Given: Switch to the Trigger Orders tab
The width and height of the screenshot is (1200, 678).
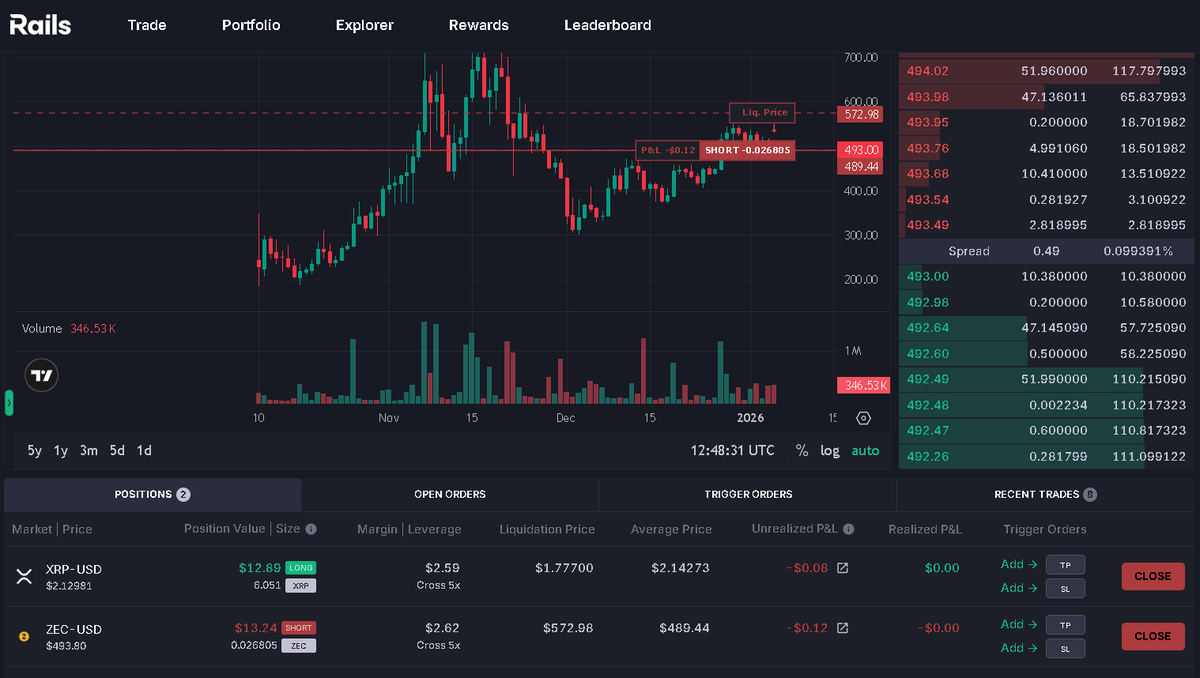Looking at the screenshot, I should coord(748,494).
